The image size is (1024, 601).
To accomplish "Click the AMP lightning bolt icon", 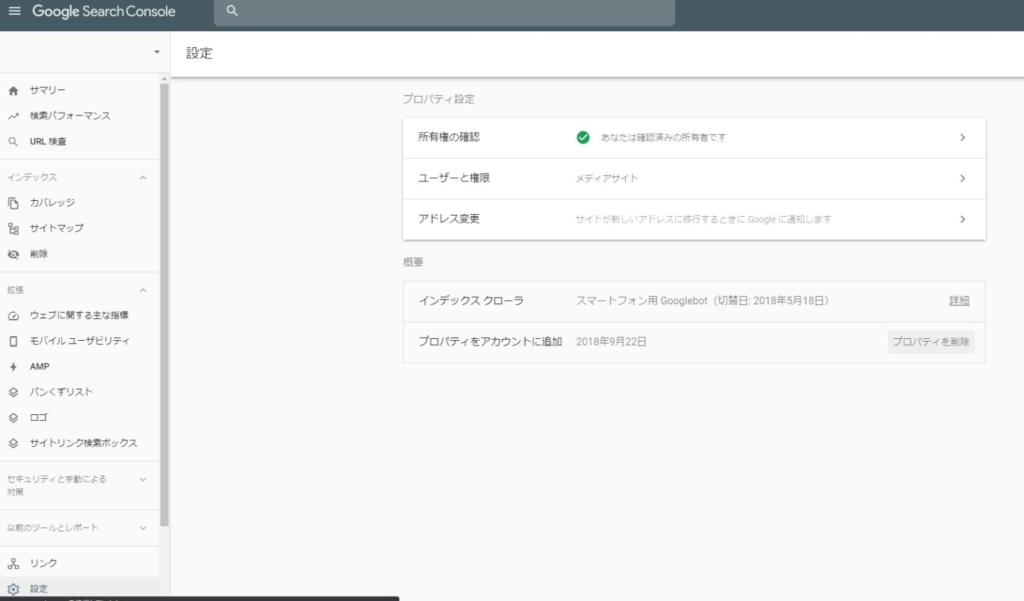I will (13, 367).
